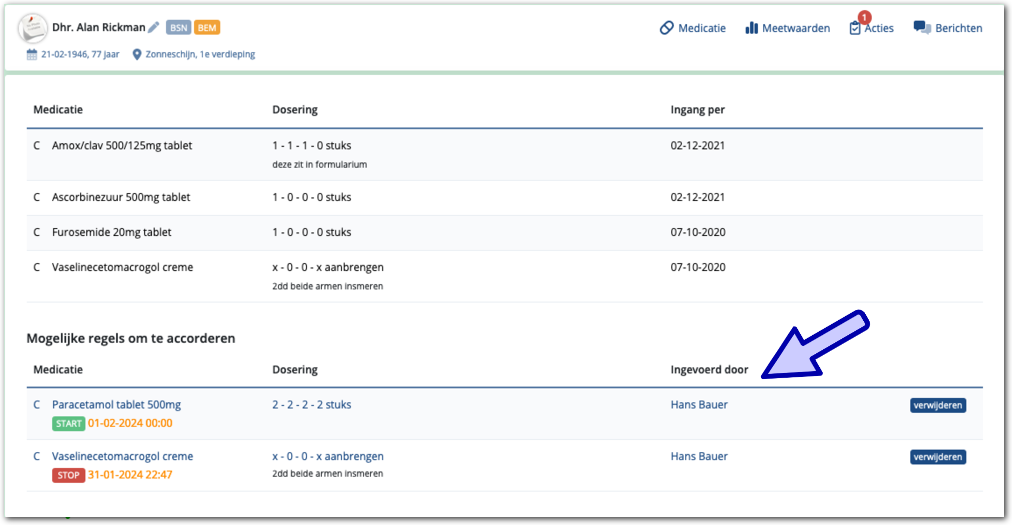Click the patient avatar photo icon
The height and width of the screenshot is (525, 1012).
(34, 28)
